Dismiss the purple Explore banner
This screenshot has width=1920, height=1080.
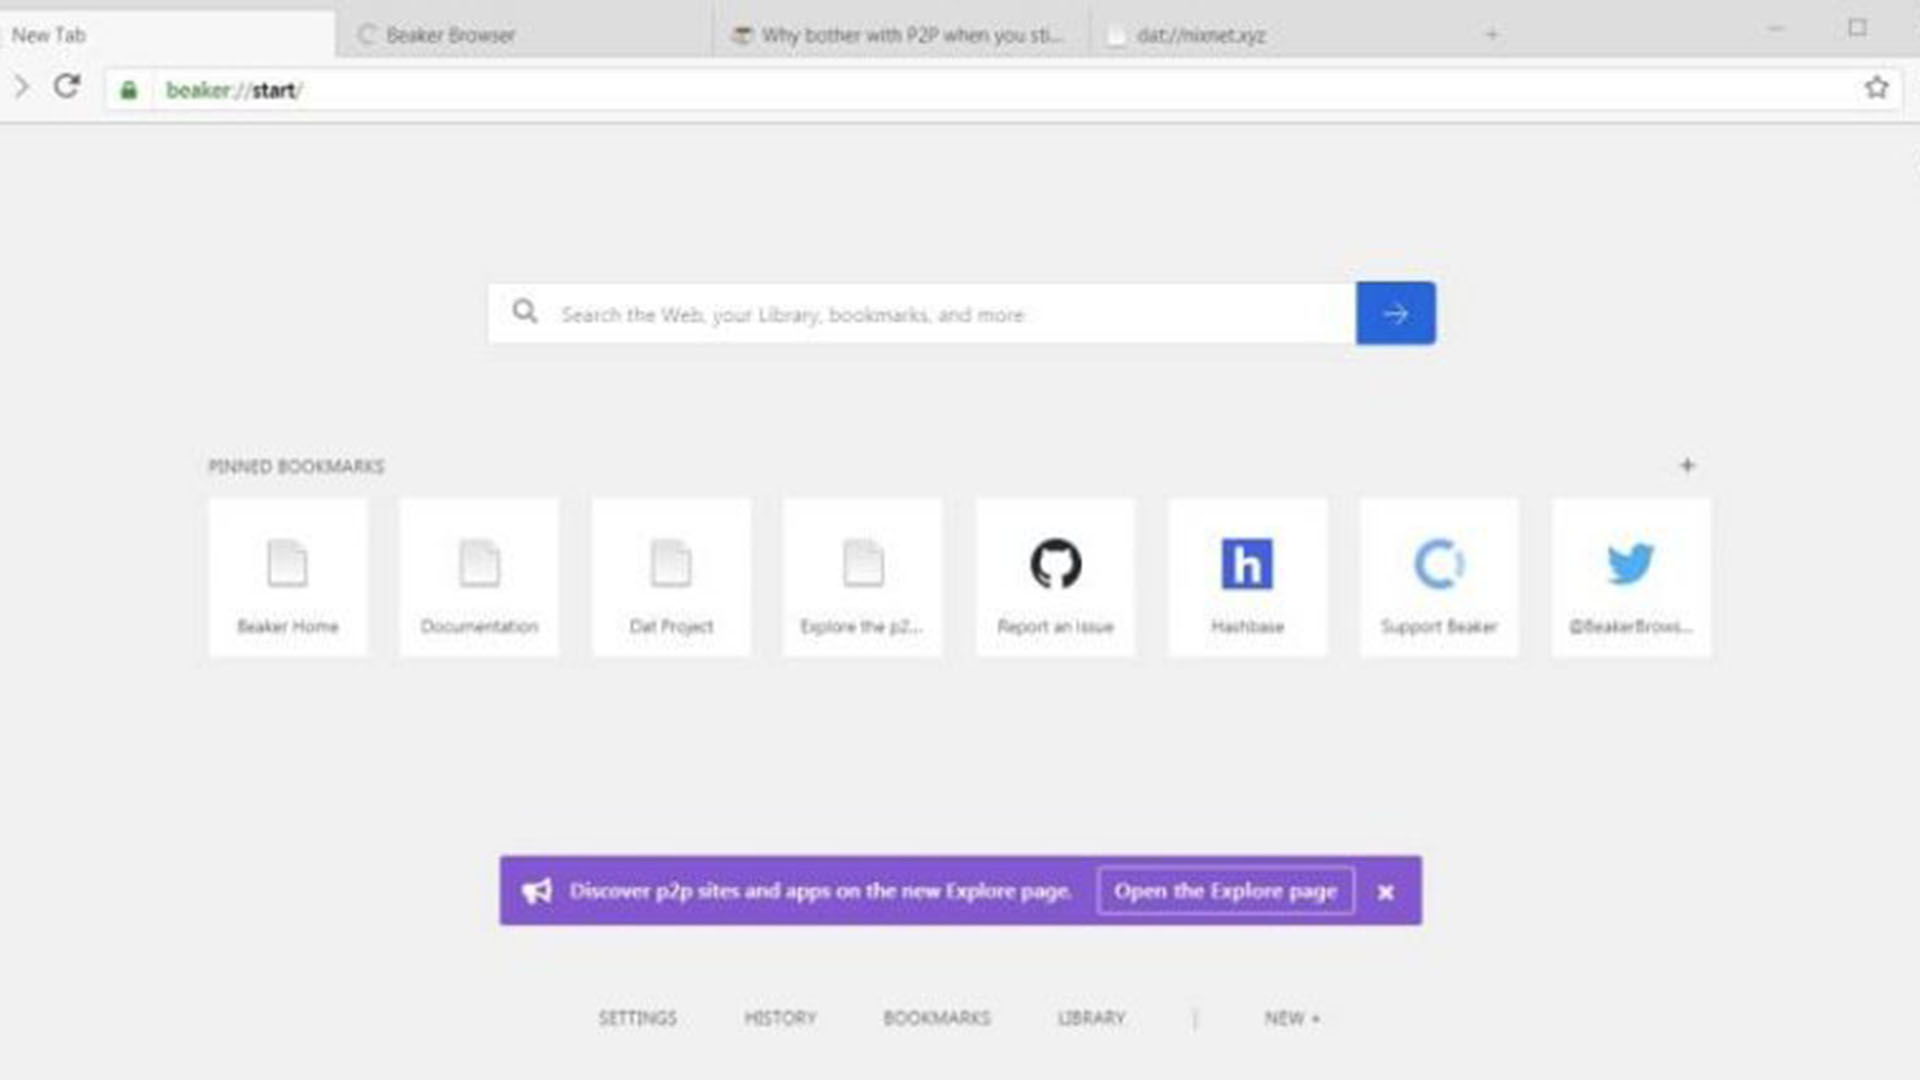coord(1385,892)
